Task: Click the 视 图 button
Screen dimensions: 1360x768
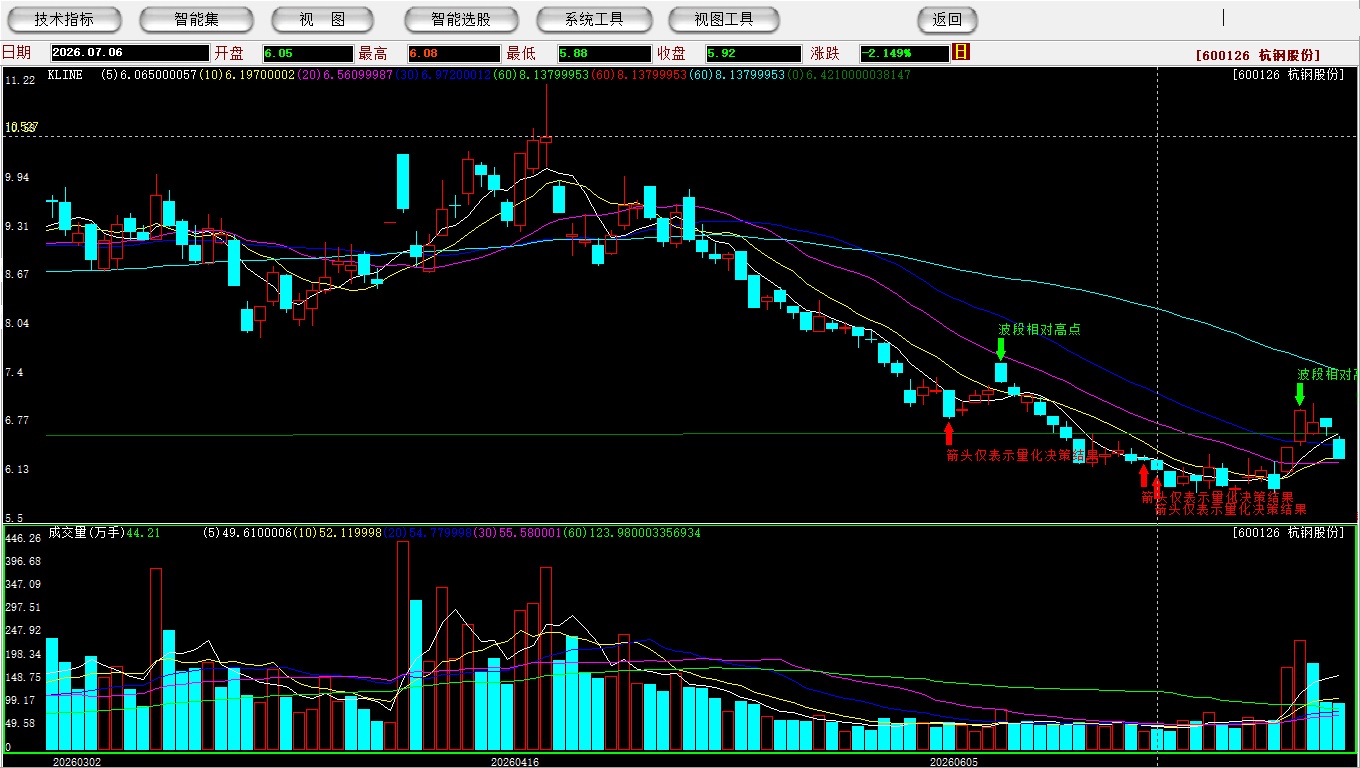Action: point(322,19)
